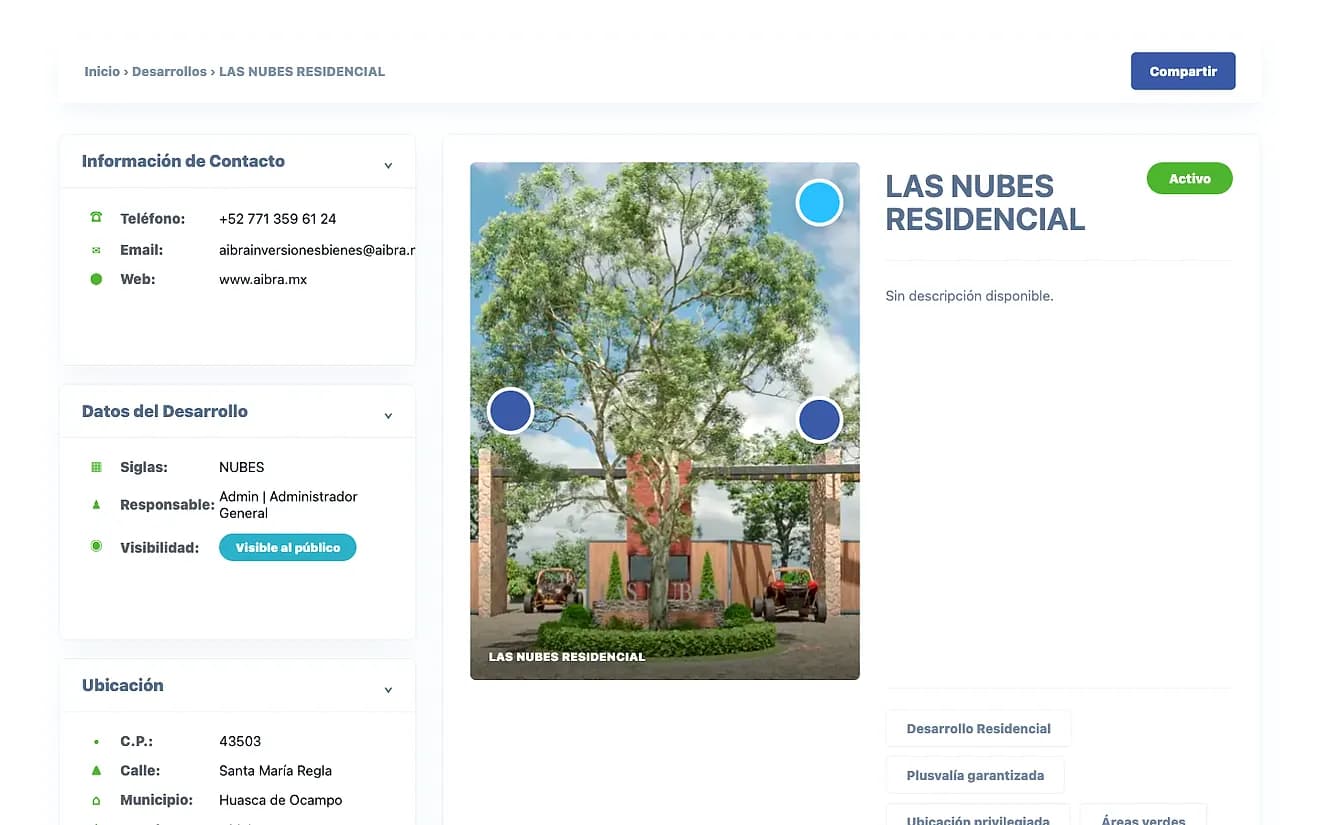The width and height of the screenshot is (1320, 825).
Task: Open www.aibra.mx website text
Action: click(263, 279)
